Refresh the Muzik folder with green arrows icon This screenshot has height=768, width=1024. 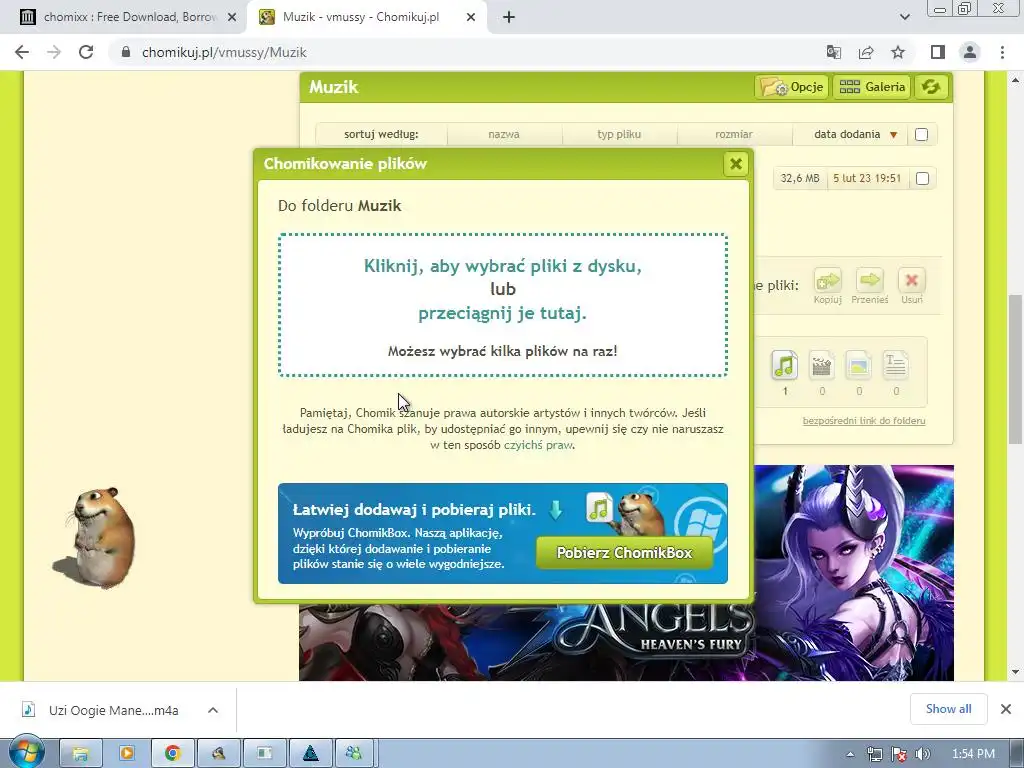931,87
